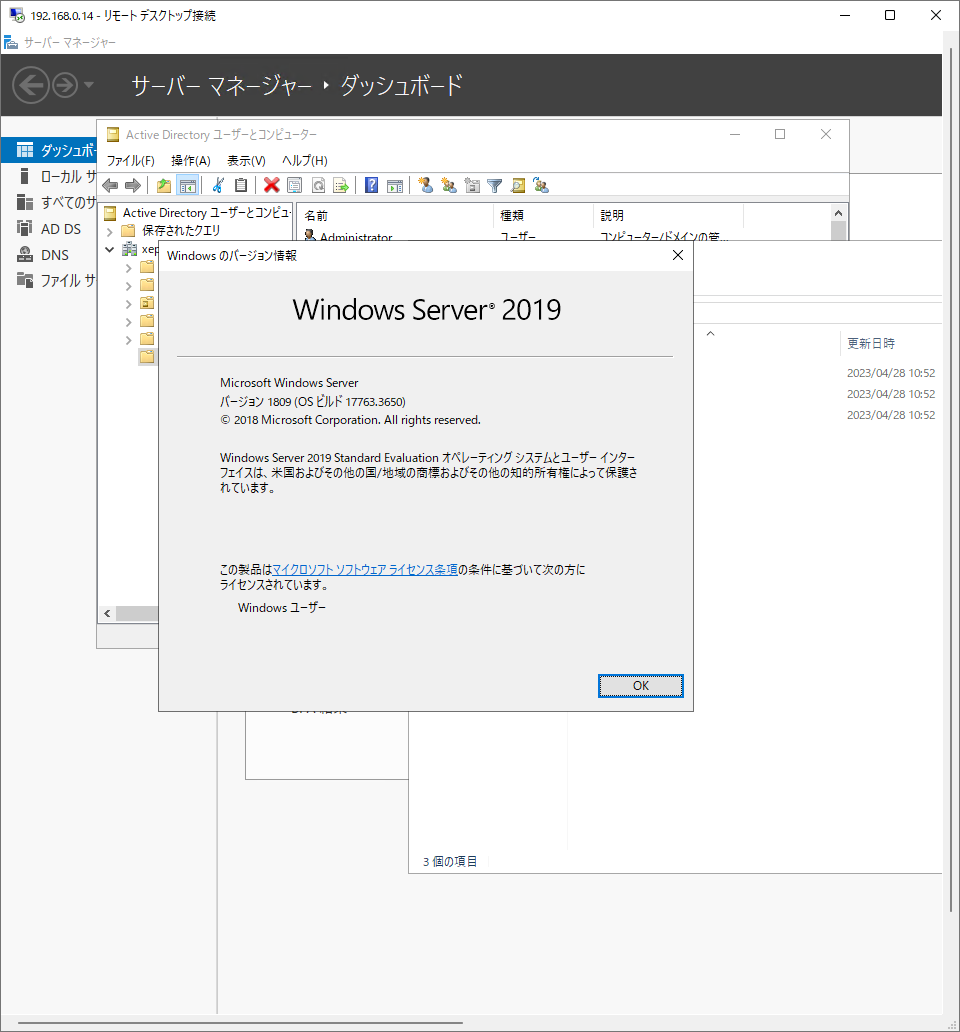Click the Back arrow in the AD toolbar
Viewport: 960px width, 1032px height.
pyautogui.click(x=111, y=186)
